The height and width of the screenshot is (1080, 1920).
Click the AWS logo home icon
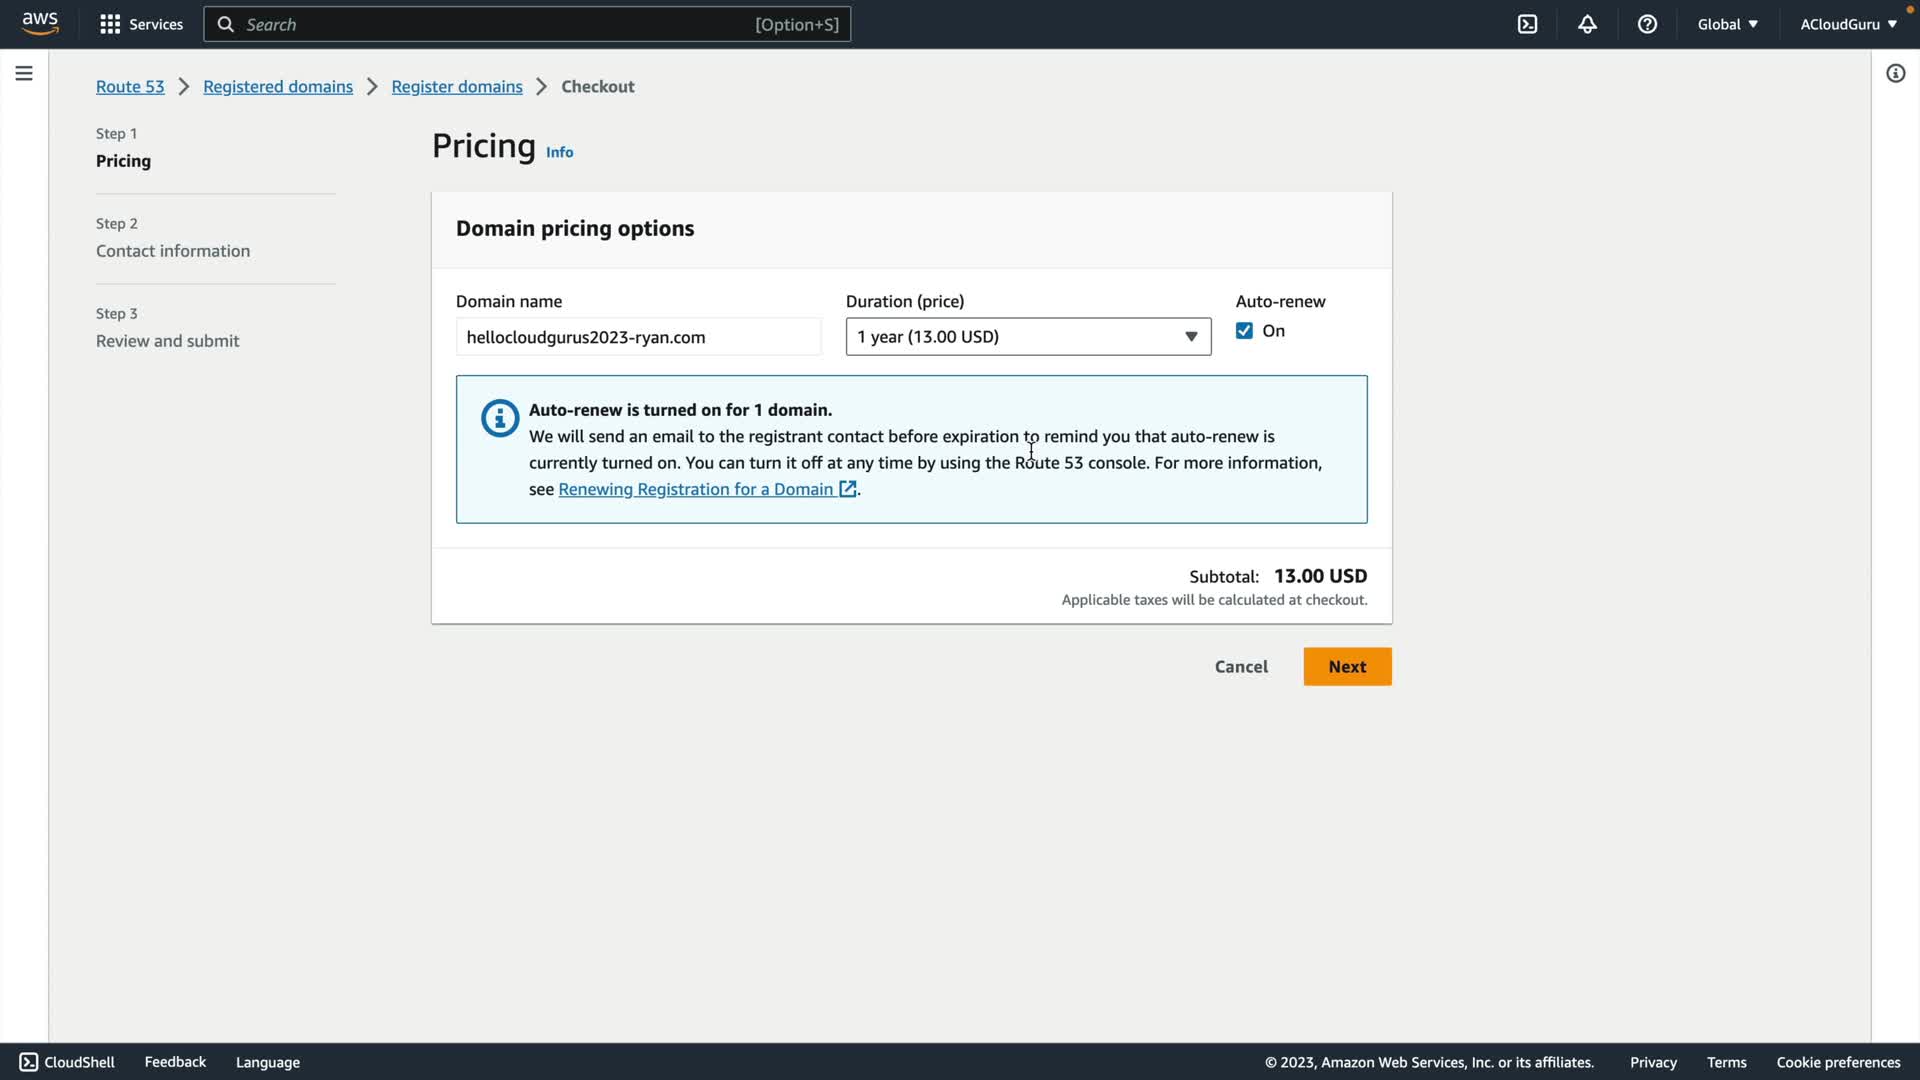[x=40, y=23]
